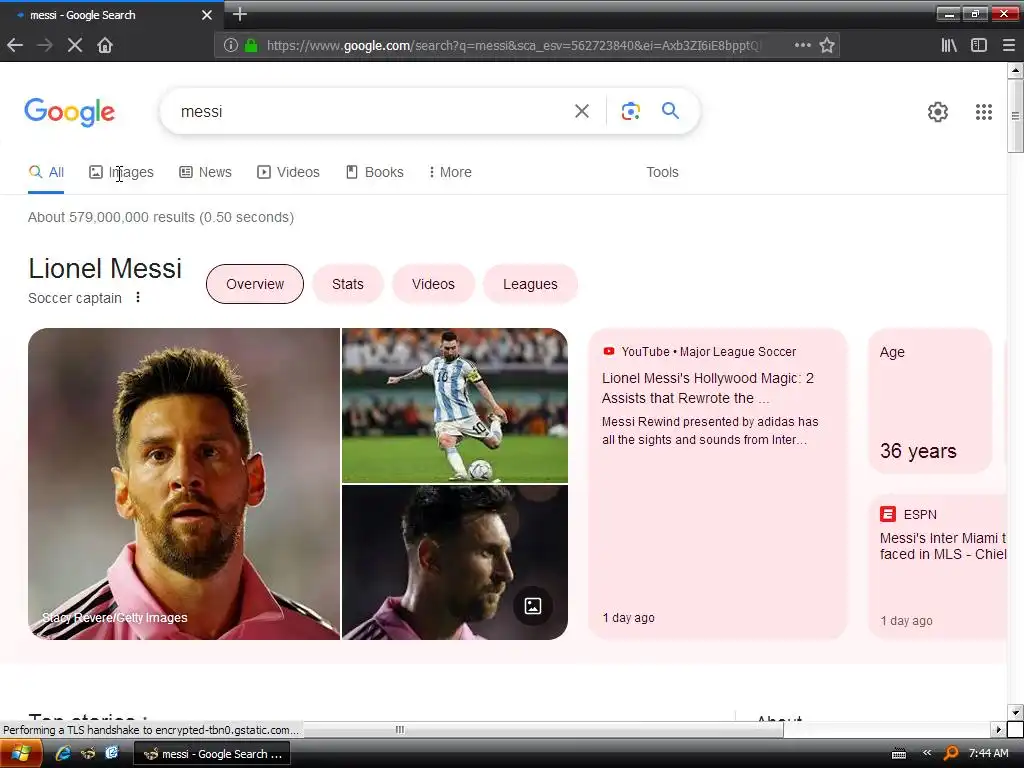Open the browser home page
This screenshot has width=1024, height=768.
(x=105, y=45)
